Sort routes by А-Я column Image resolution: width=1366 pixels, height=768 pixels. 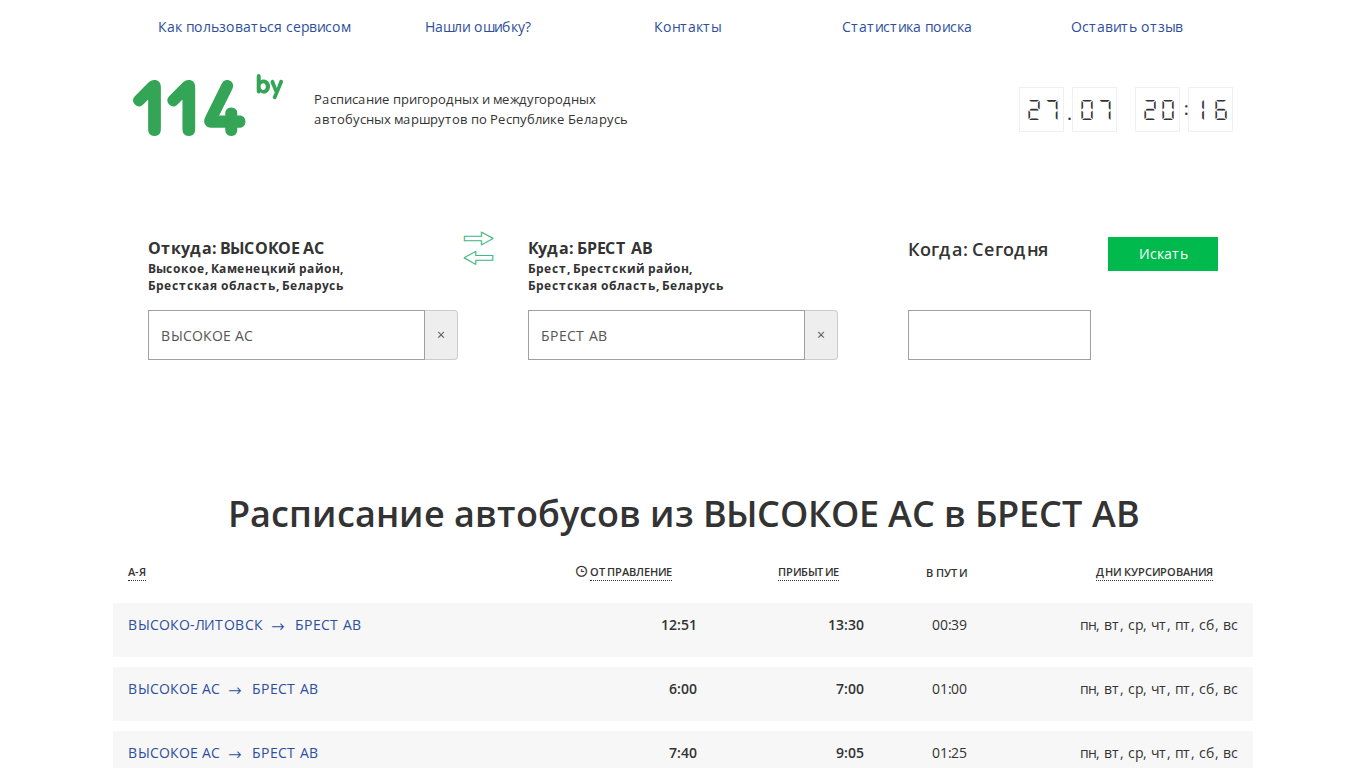(x=137, y=573)
